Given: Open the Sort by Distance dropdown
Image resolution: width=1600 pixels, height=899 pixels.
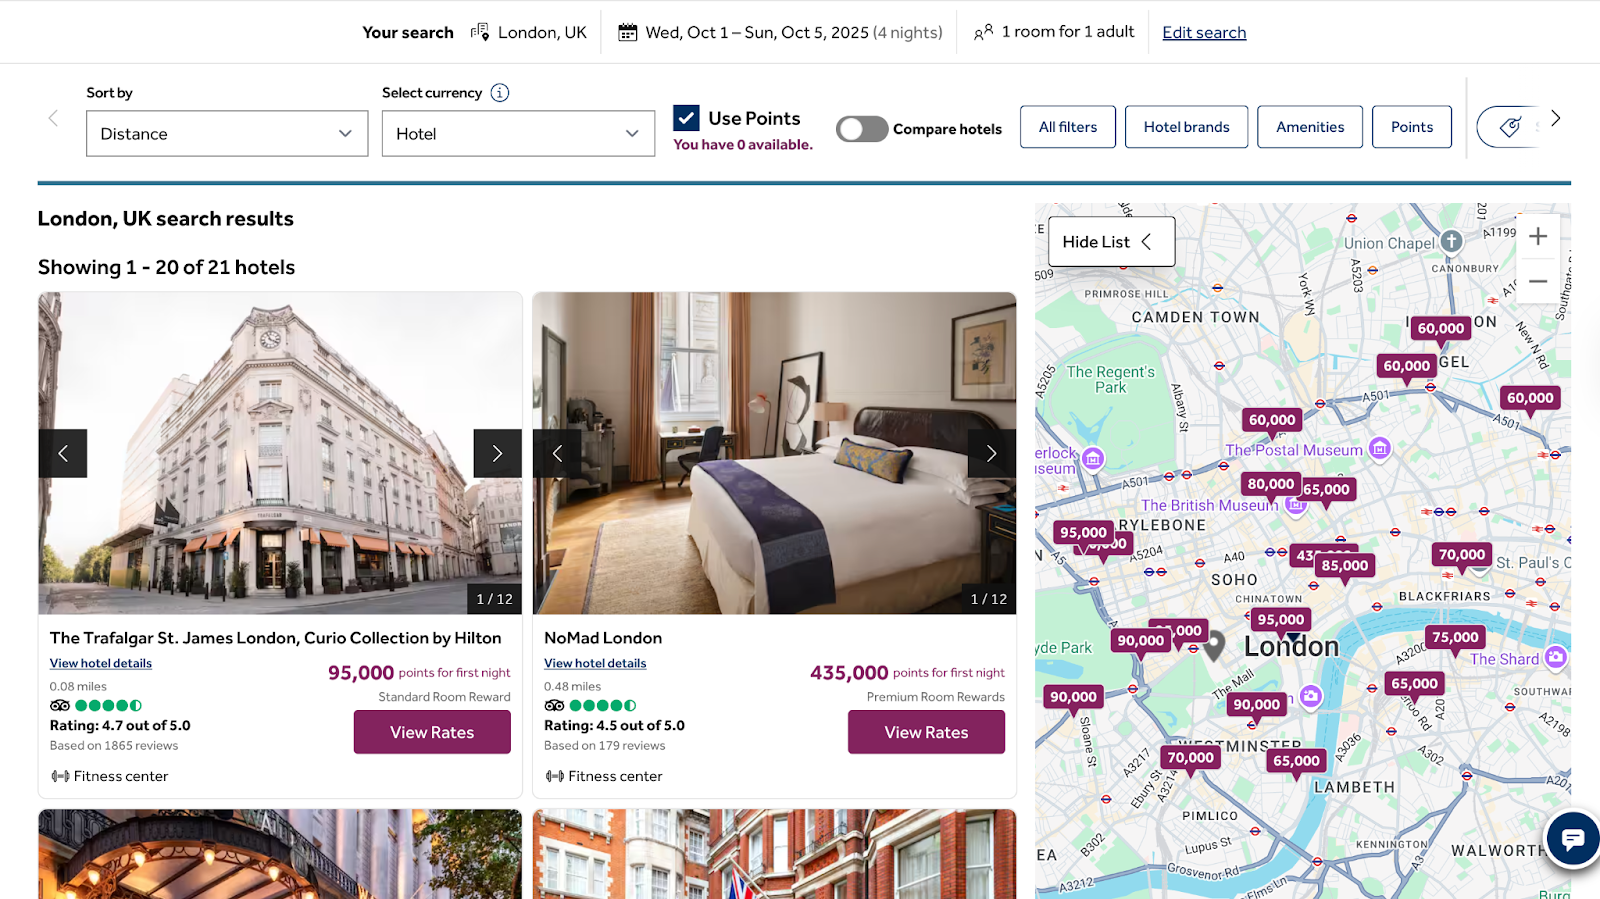Looking at the screenshot, I should pos(227,134).
